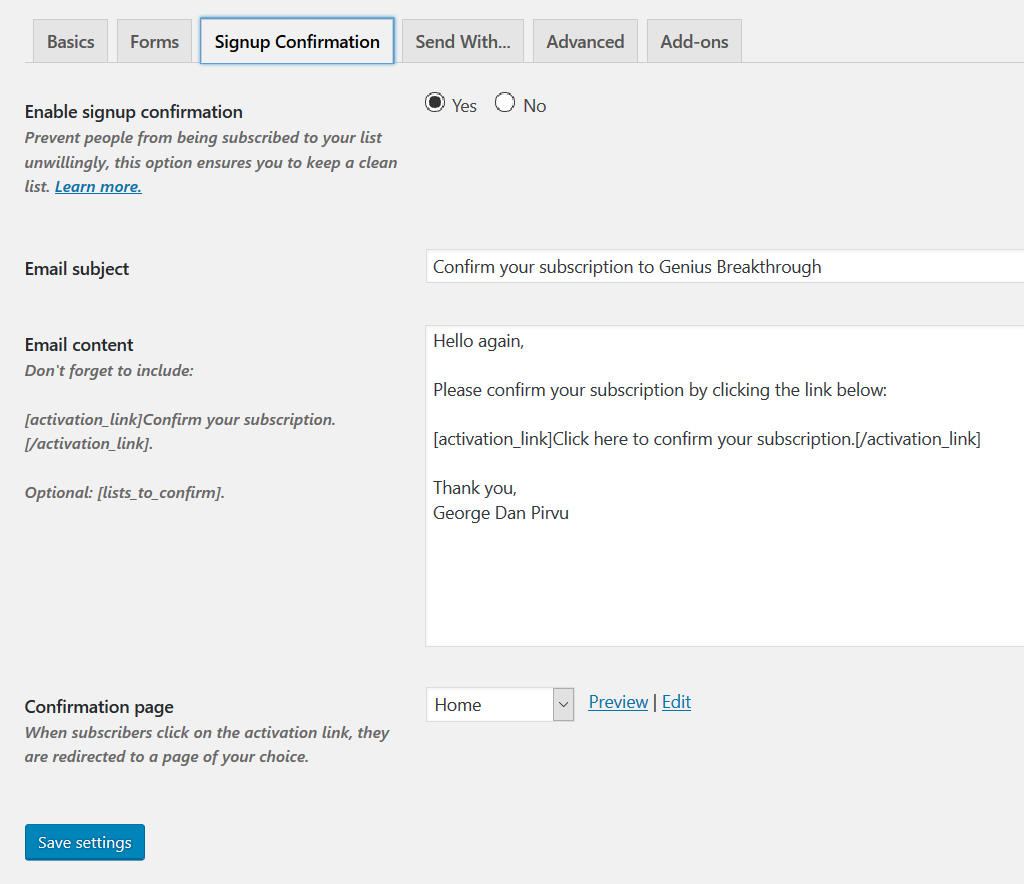The width and height of the screenshot is (1024, 884).
Task: Select Yes for enable signup confirmation
Action: (435, 103)
